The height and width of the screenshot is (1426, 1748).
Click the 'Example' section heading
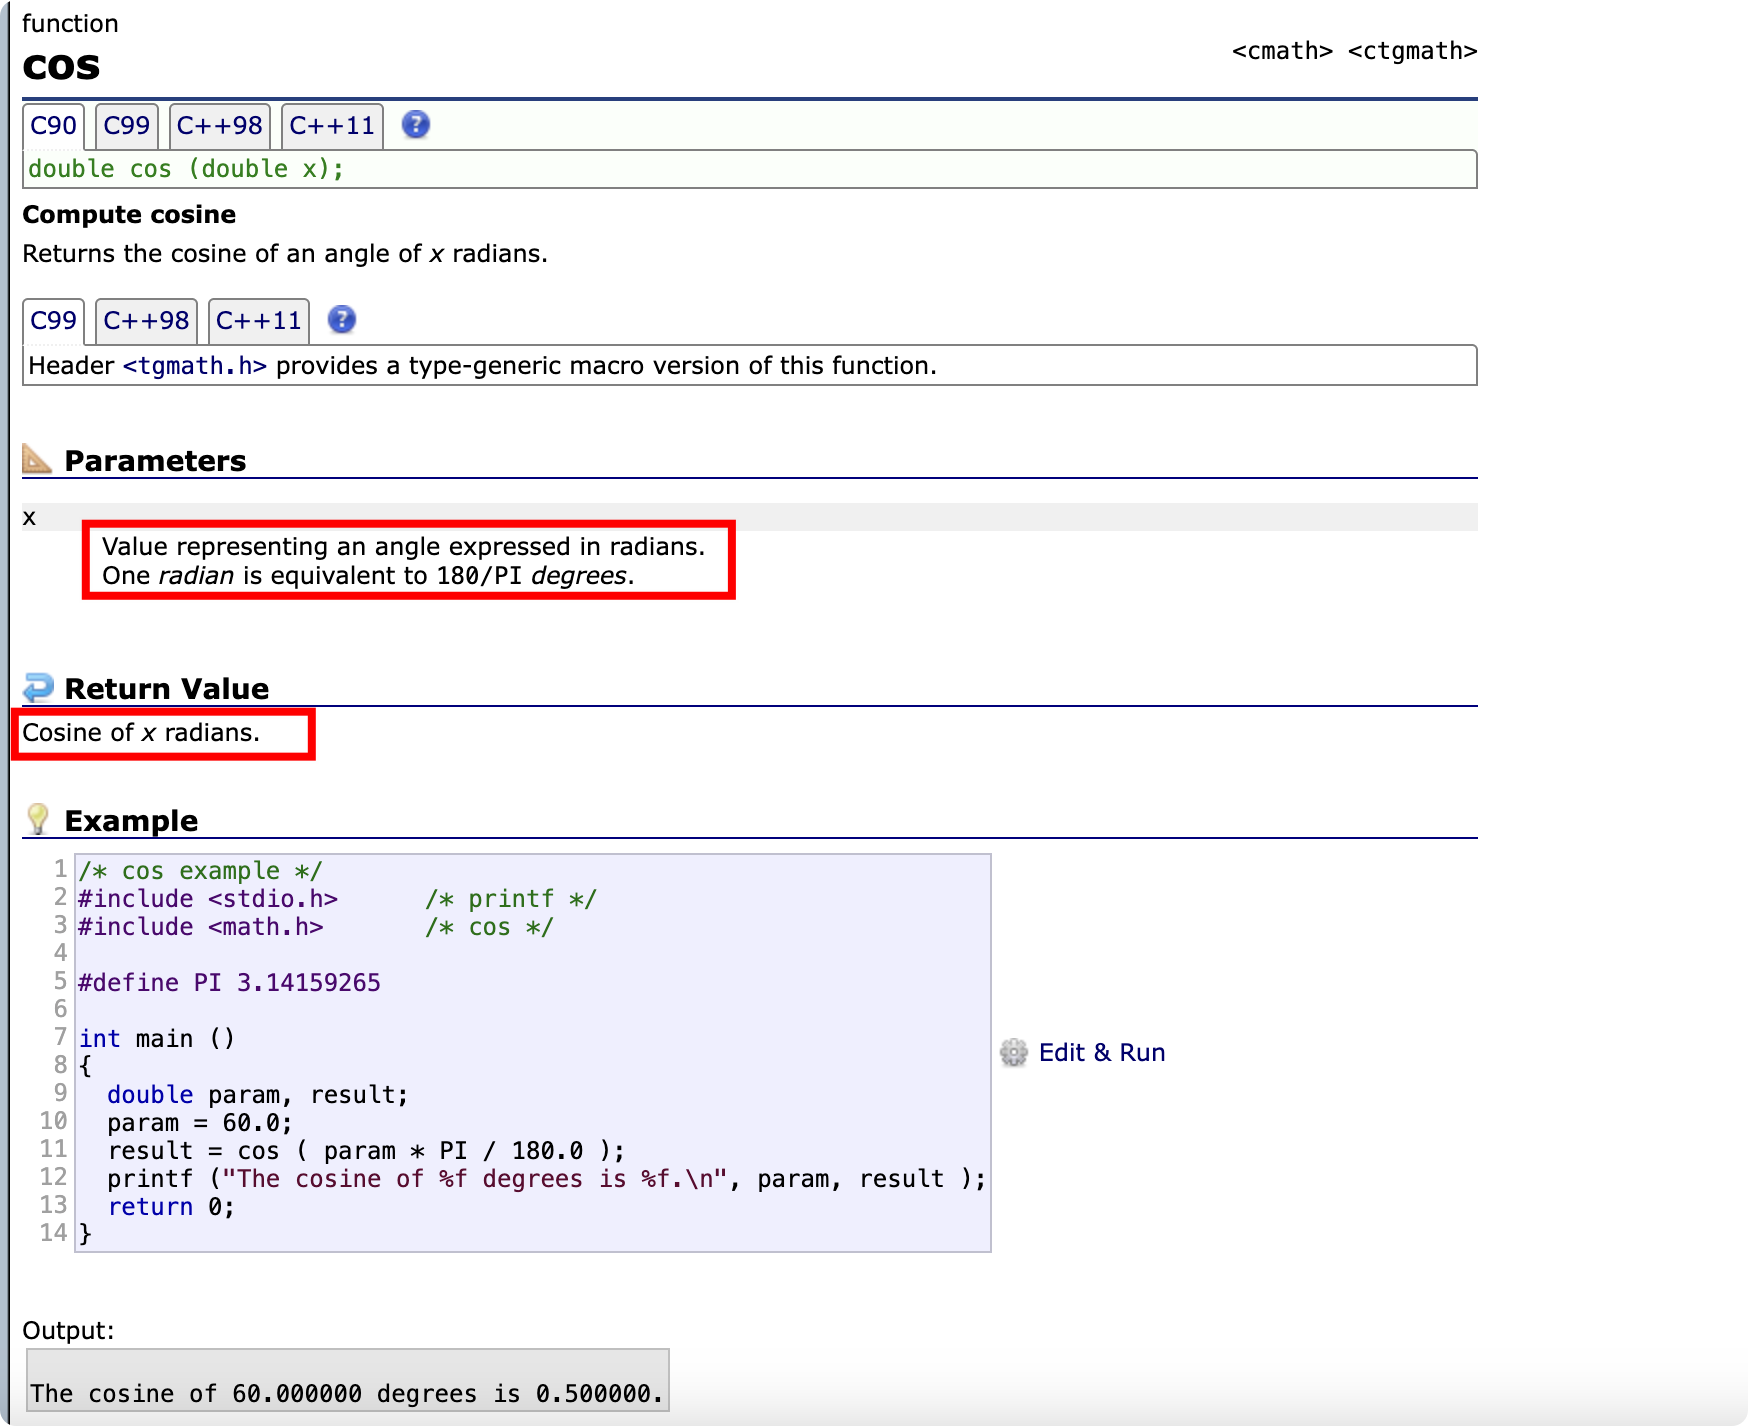pos(131,820)
